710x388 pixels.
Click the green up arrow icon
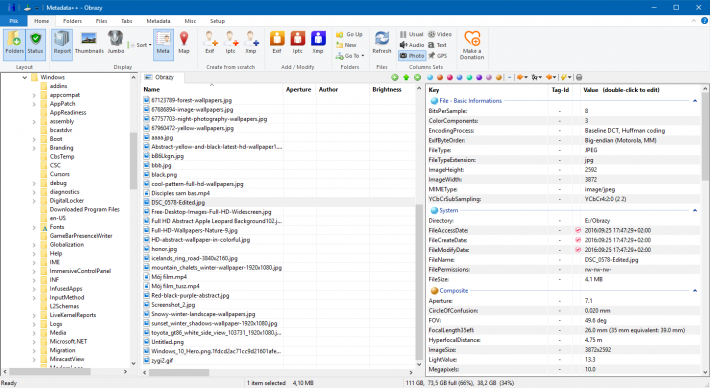(x=406, y=77)
